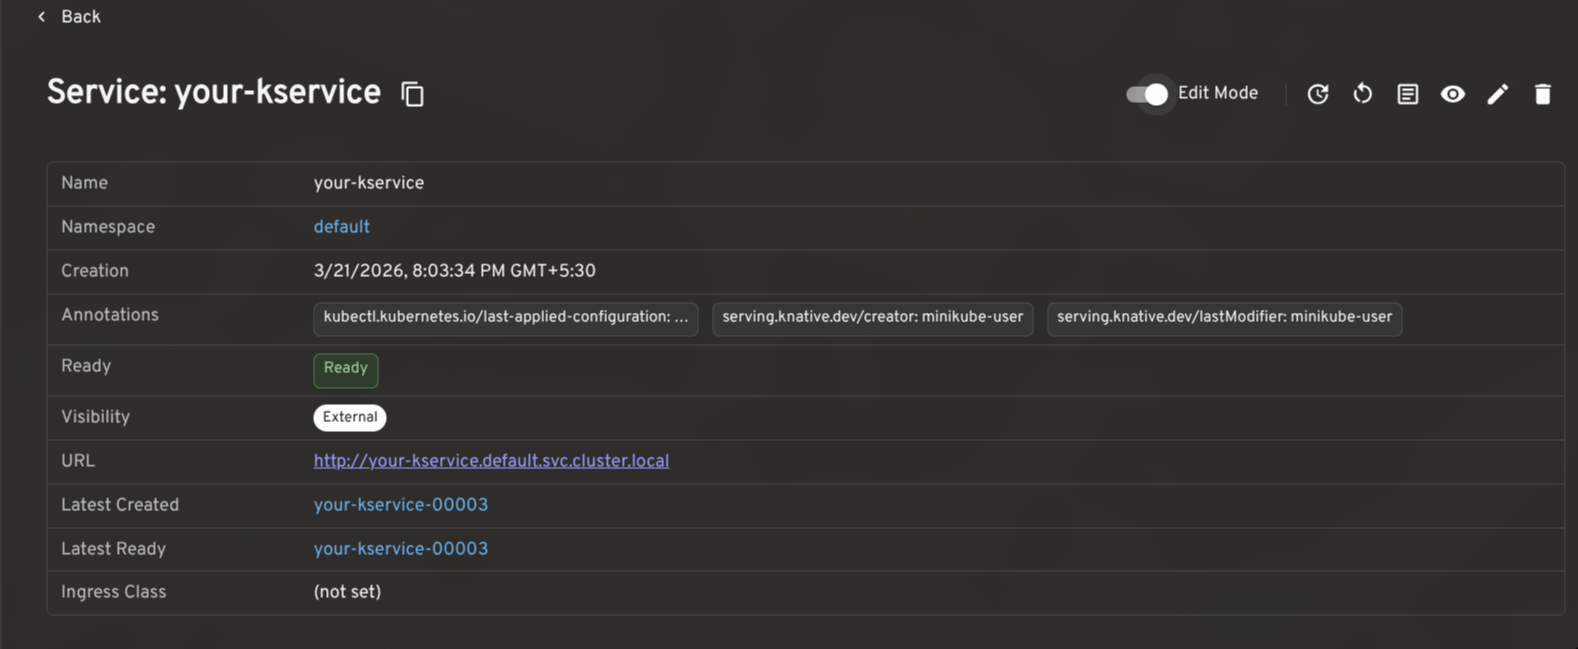Screen dimensions: 1578x649
Task: Toggle the Edit Mode switch
Action: tap(1147, 94)
